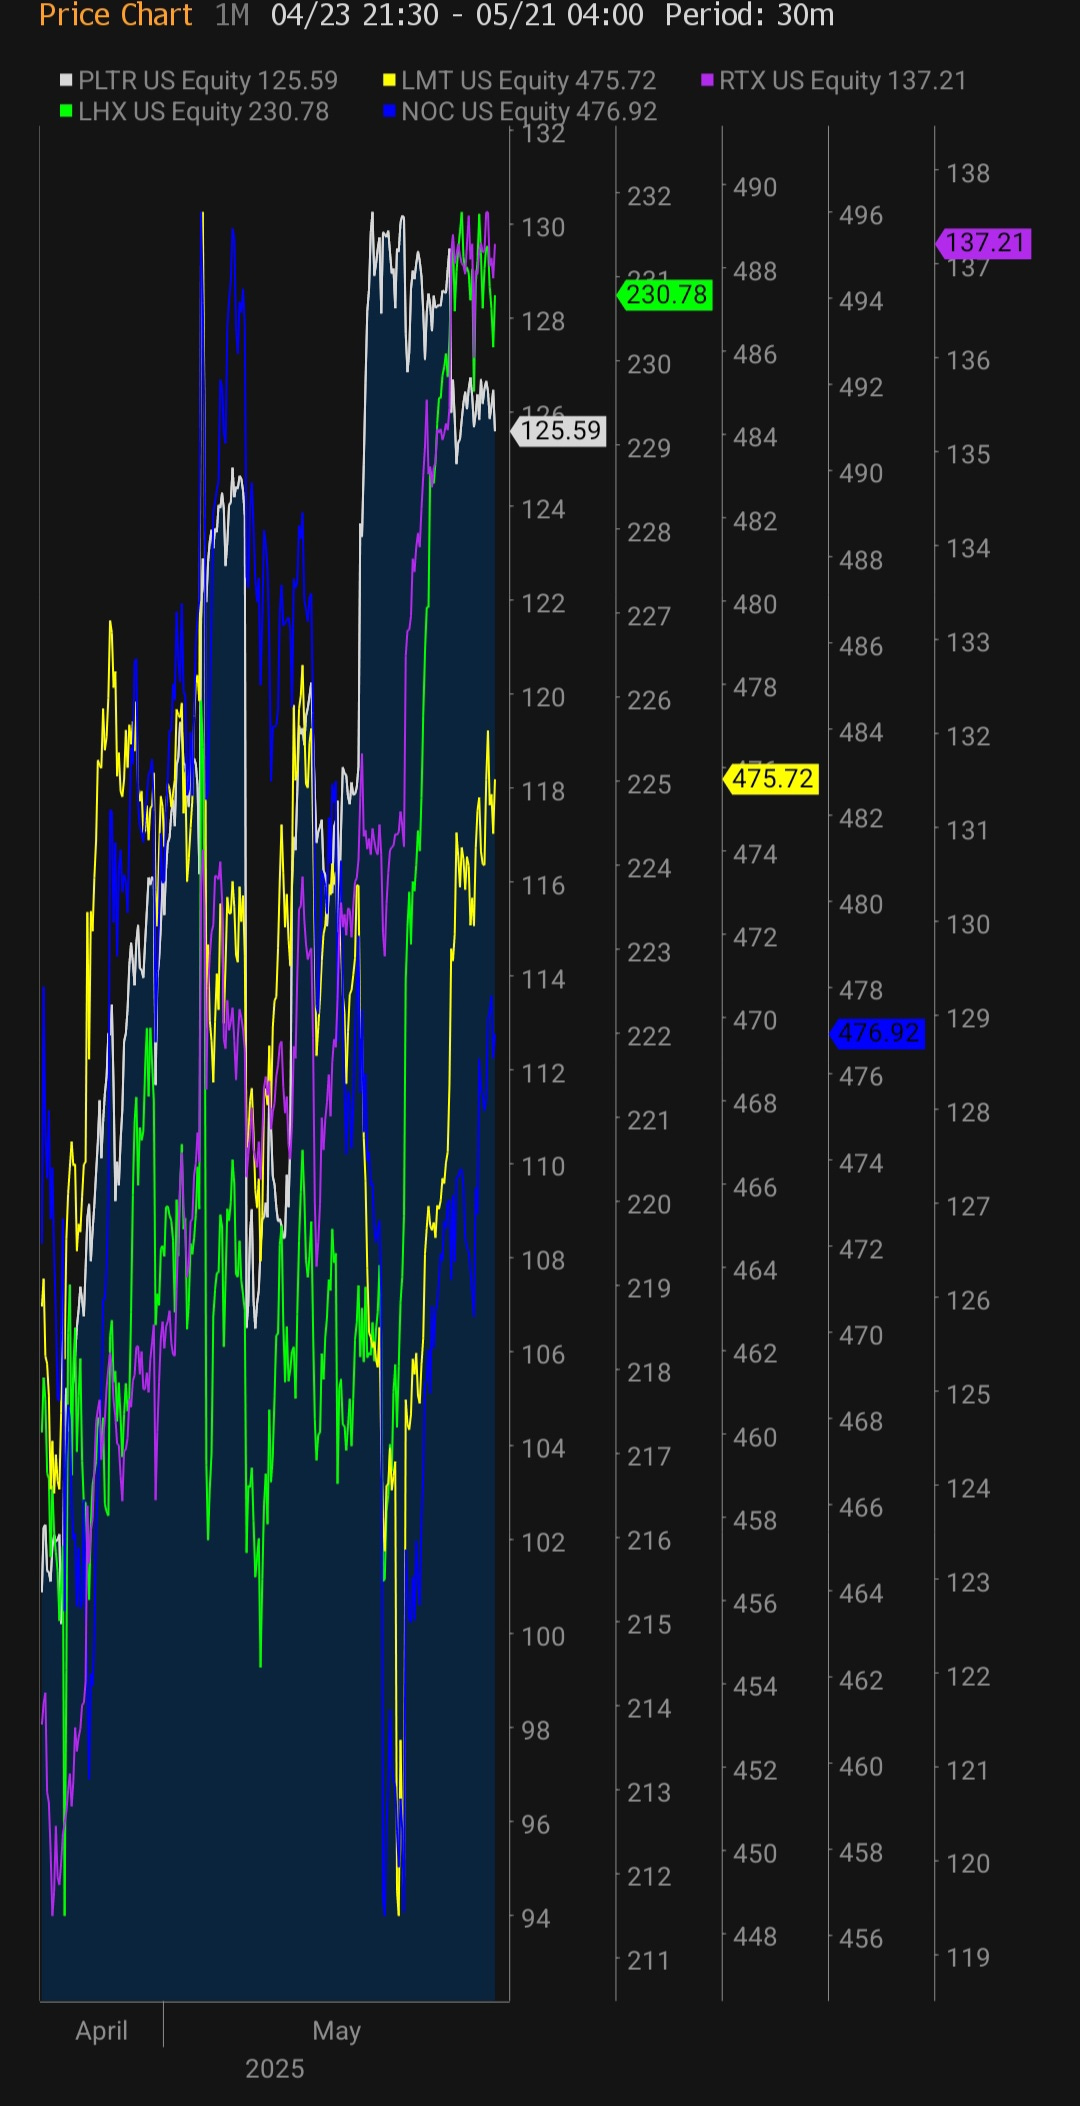Click the 448 tick on LMT axis
This screenshot has height=2106, width=1080.
[x=755, y=1937]
